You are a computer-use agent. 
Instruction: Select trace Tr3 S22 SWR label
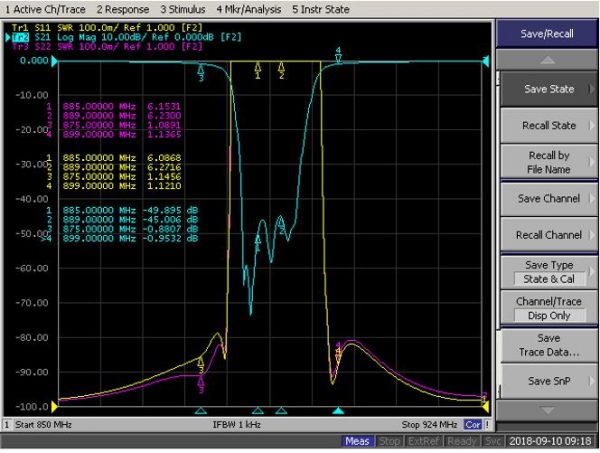coord(107,47)
